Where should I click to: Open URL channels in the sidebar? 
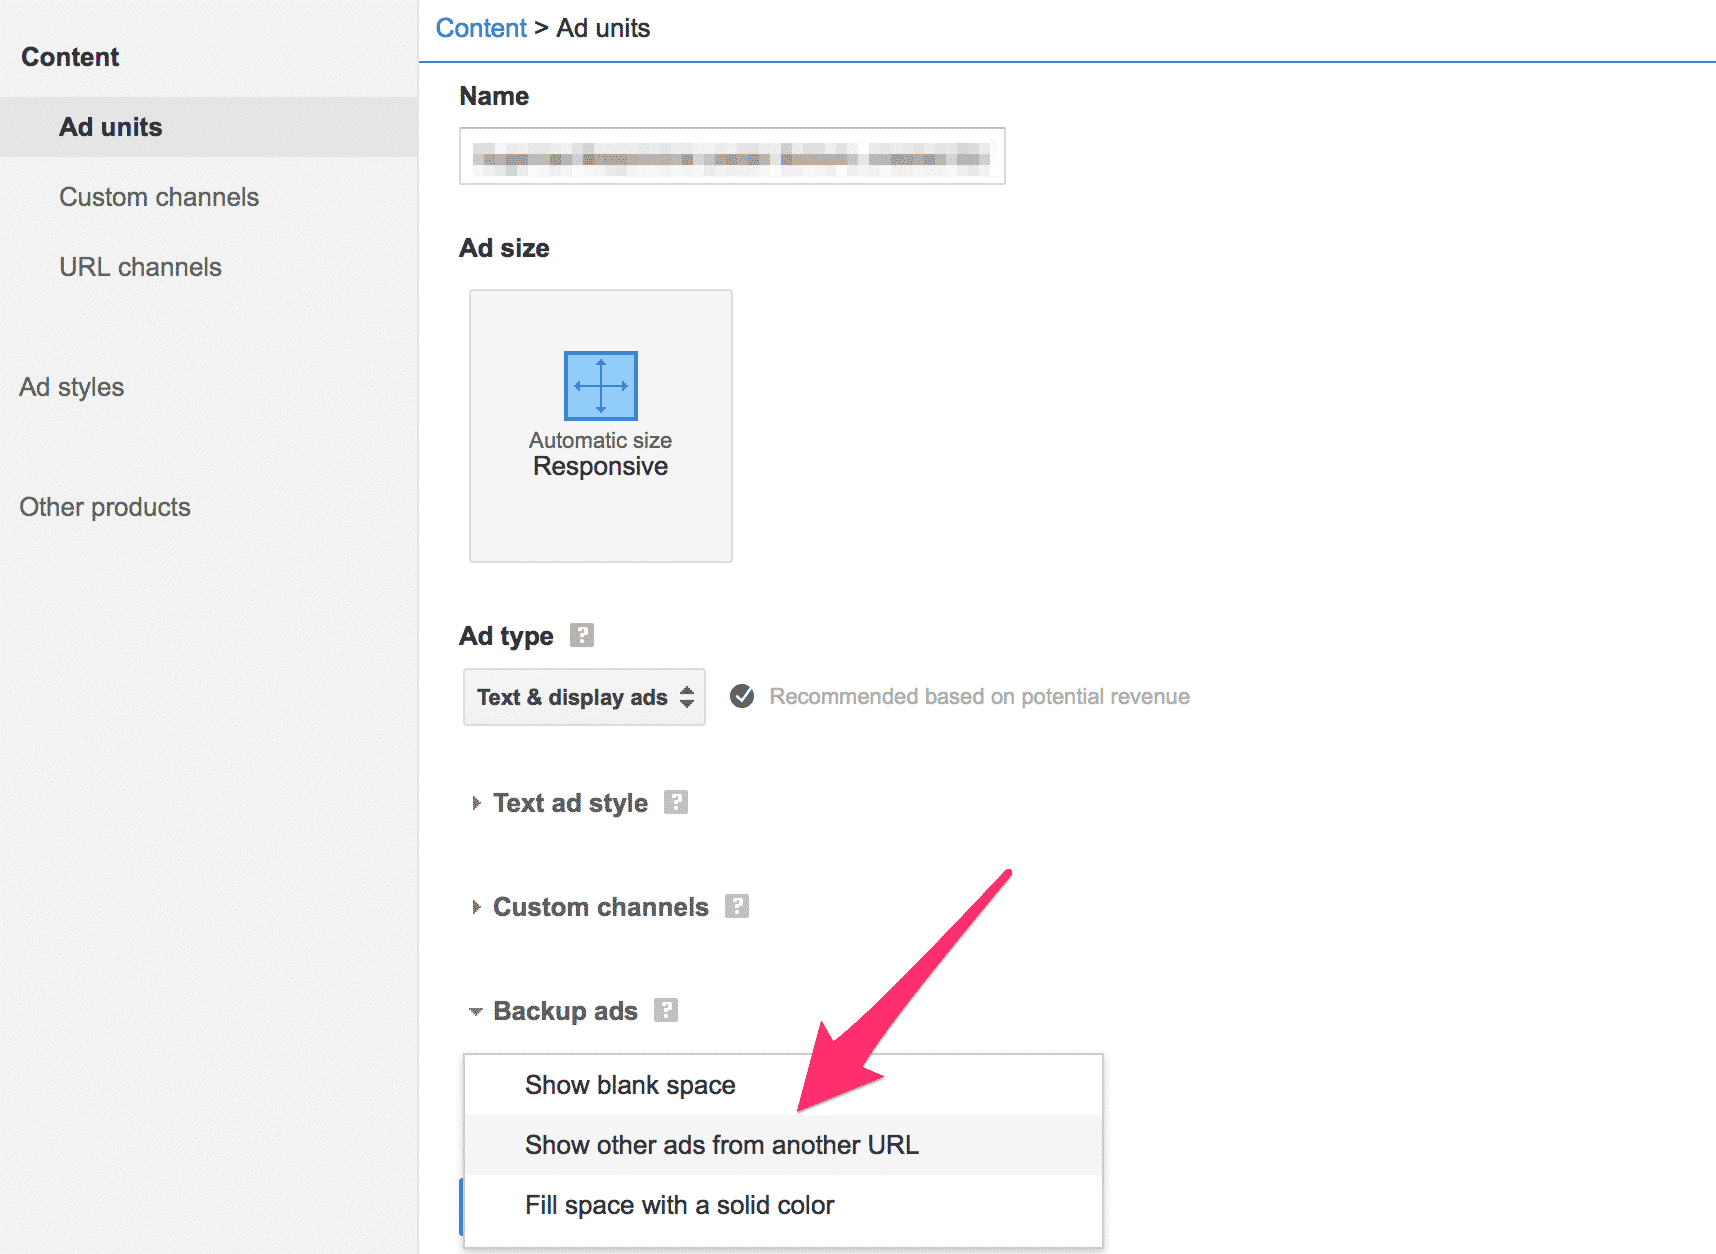[x=140, y=267]
